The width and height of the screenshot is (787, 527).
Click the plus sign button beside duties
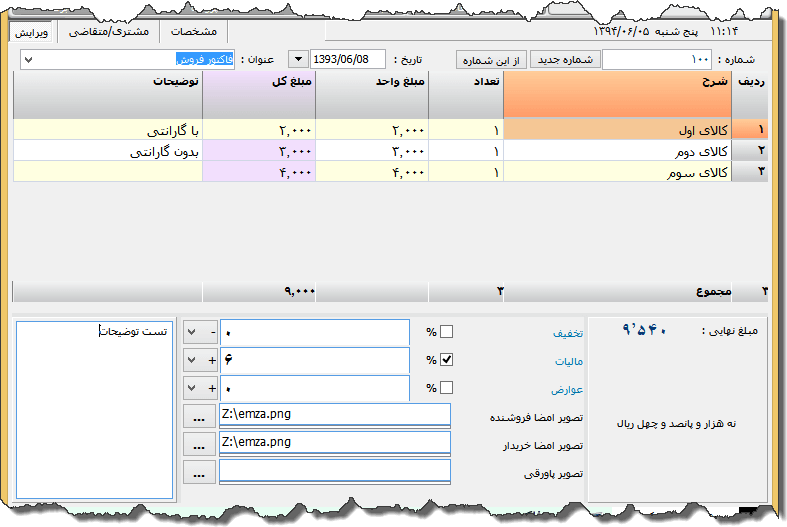click(213, 388)
